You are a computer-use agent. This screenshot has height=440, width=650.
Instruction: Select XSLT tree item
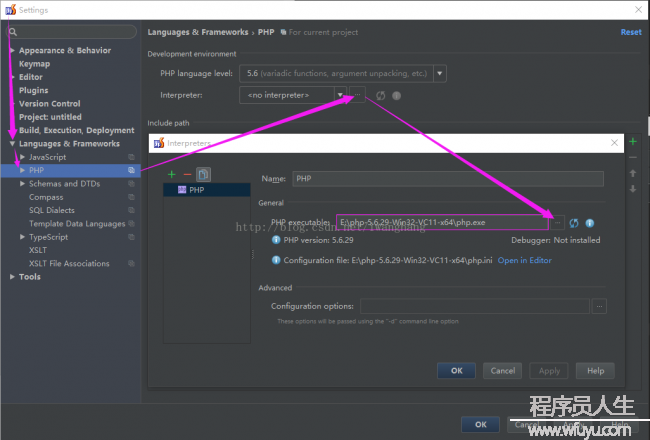pyautogui.click(x=38, y=250)
